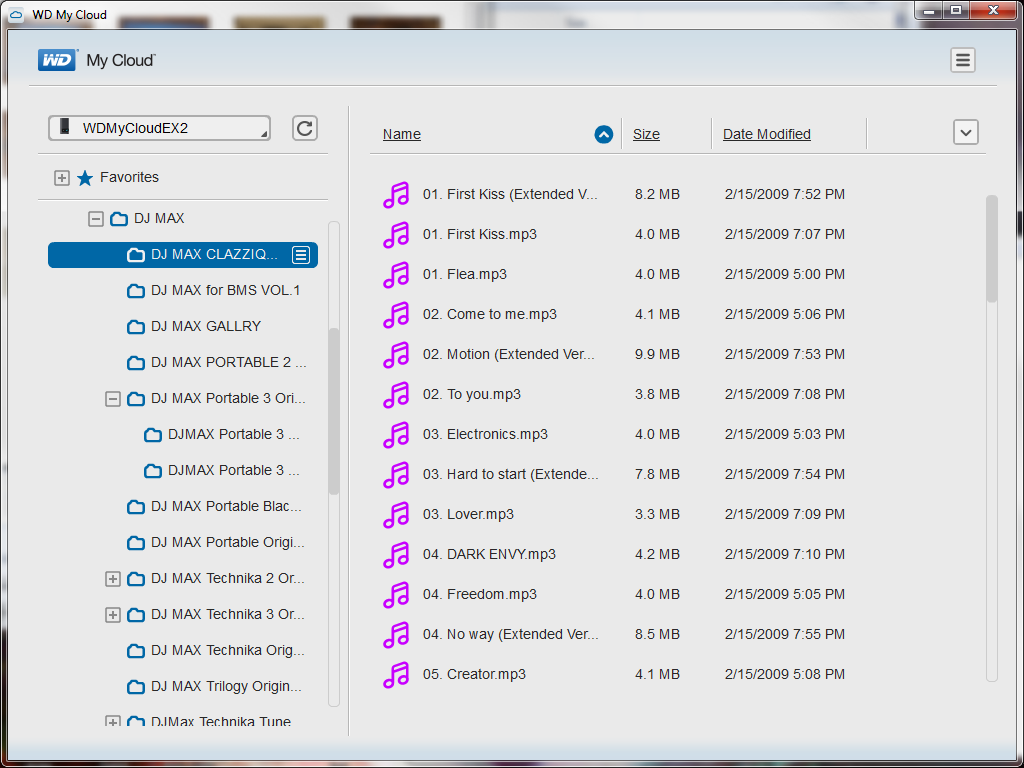
Task: Click music icon for 02. Come to me.mp3
Action: pos(396,314)
